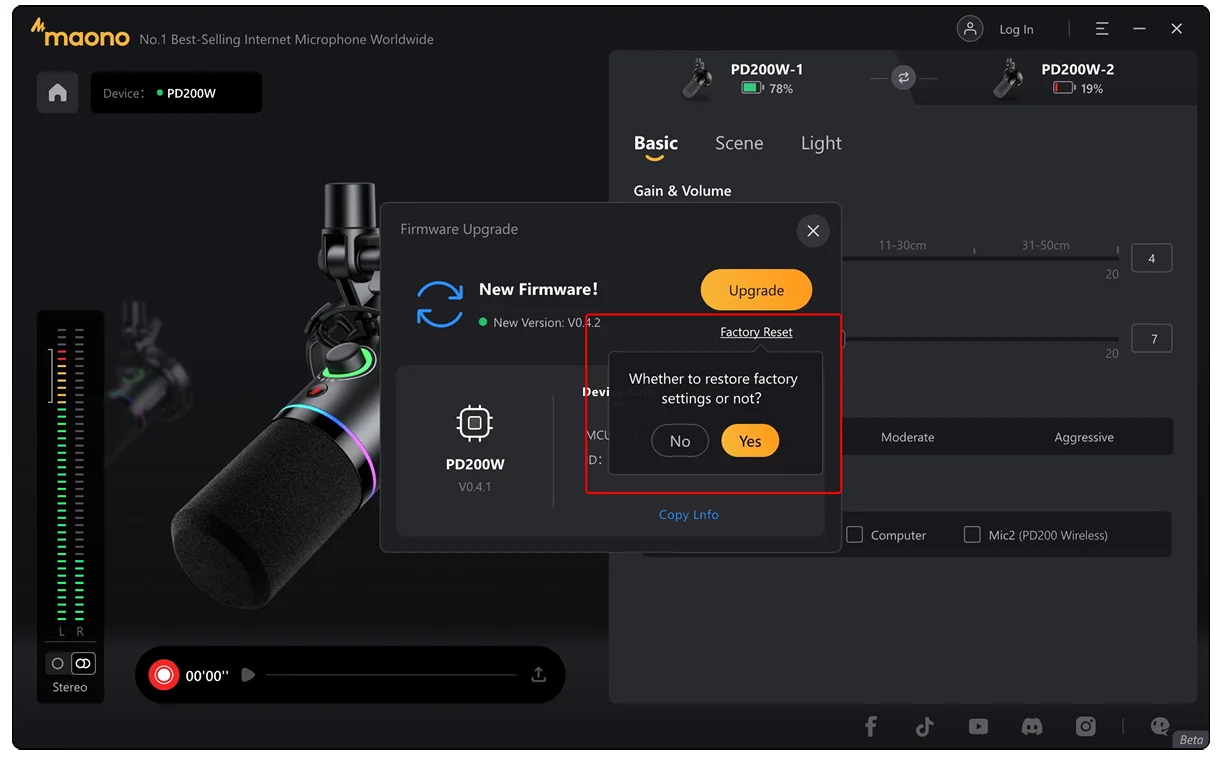1216x760 pixels.
Task: Open the Instagram social icon
Action: 1086,727
